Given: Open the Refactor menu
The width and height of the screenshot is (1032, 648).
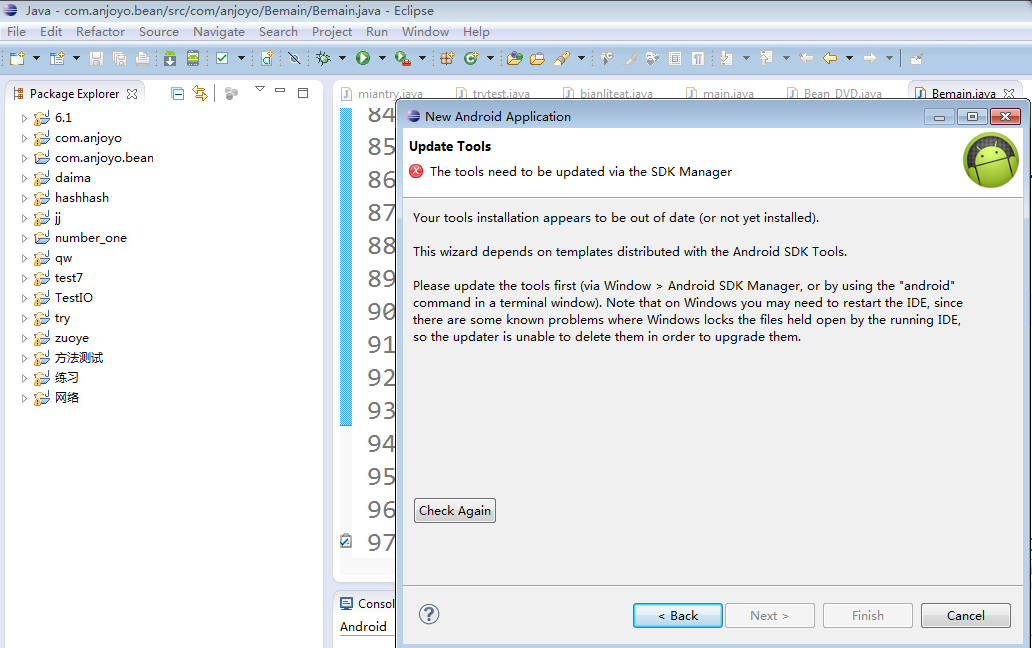Looking at the screenshot, I should [100, 32].
